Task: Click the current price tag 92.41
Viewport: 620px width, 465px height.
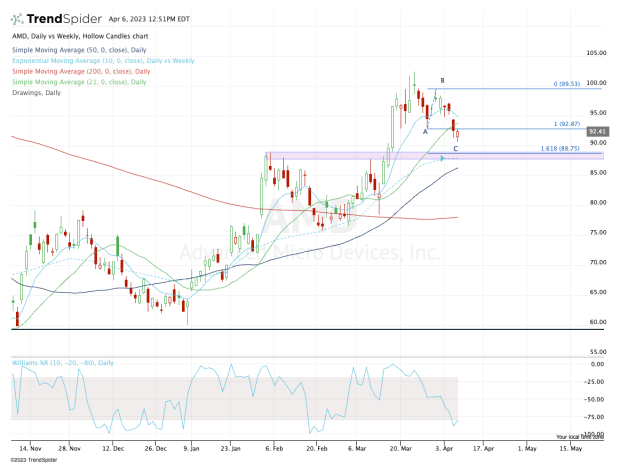Action: coord(599,131)
